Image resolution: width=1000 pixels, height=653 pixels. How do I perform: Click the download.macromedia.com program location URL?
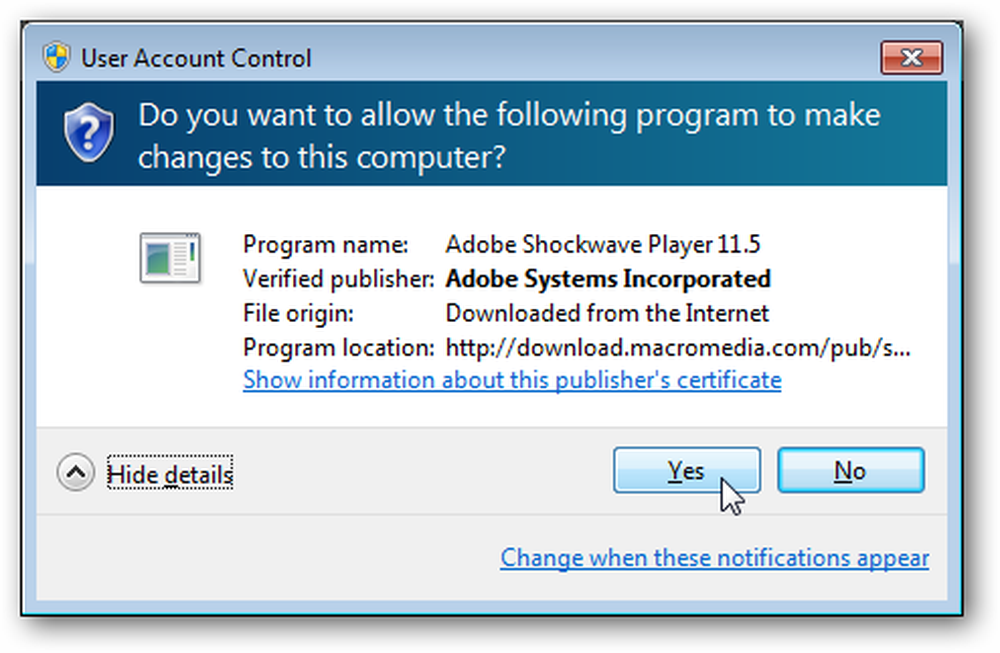[678, 348]
